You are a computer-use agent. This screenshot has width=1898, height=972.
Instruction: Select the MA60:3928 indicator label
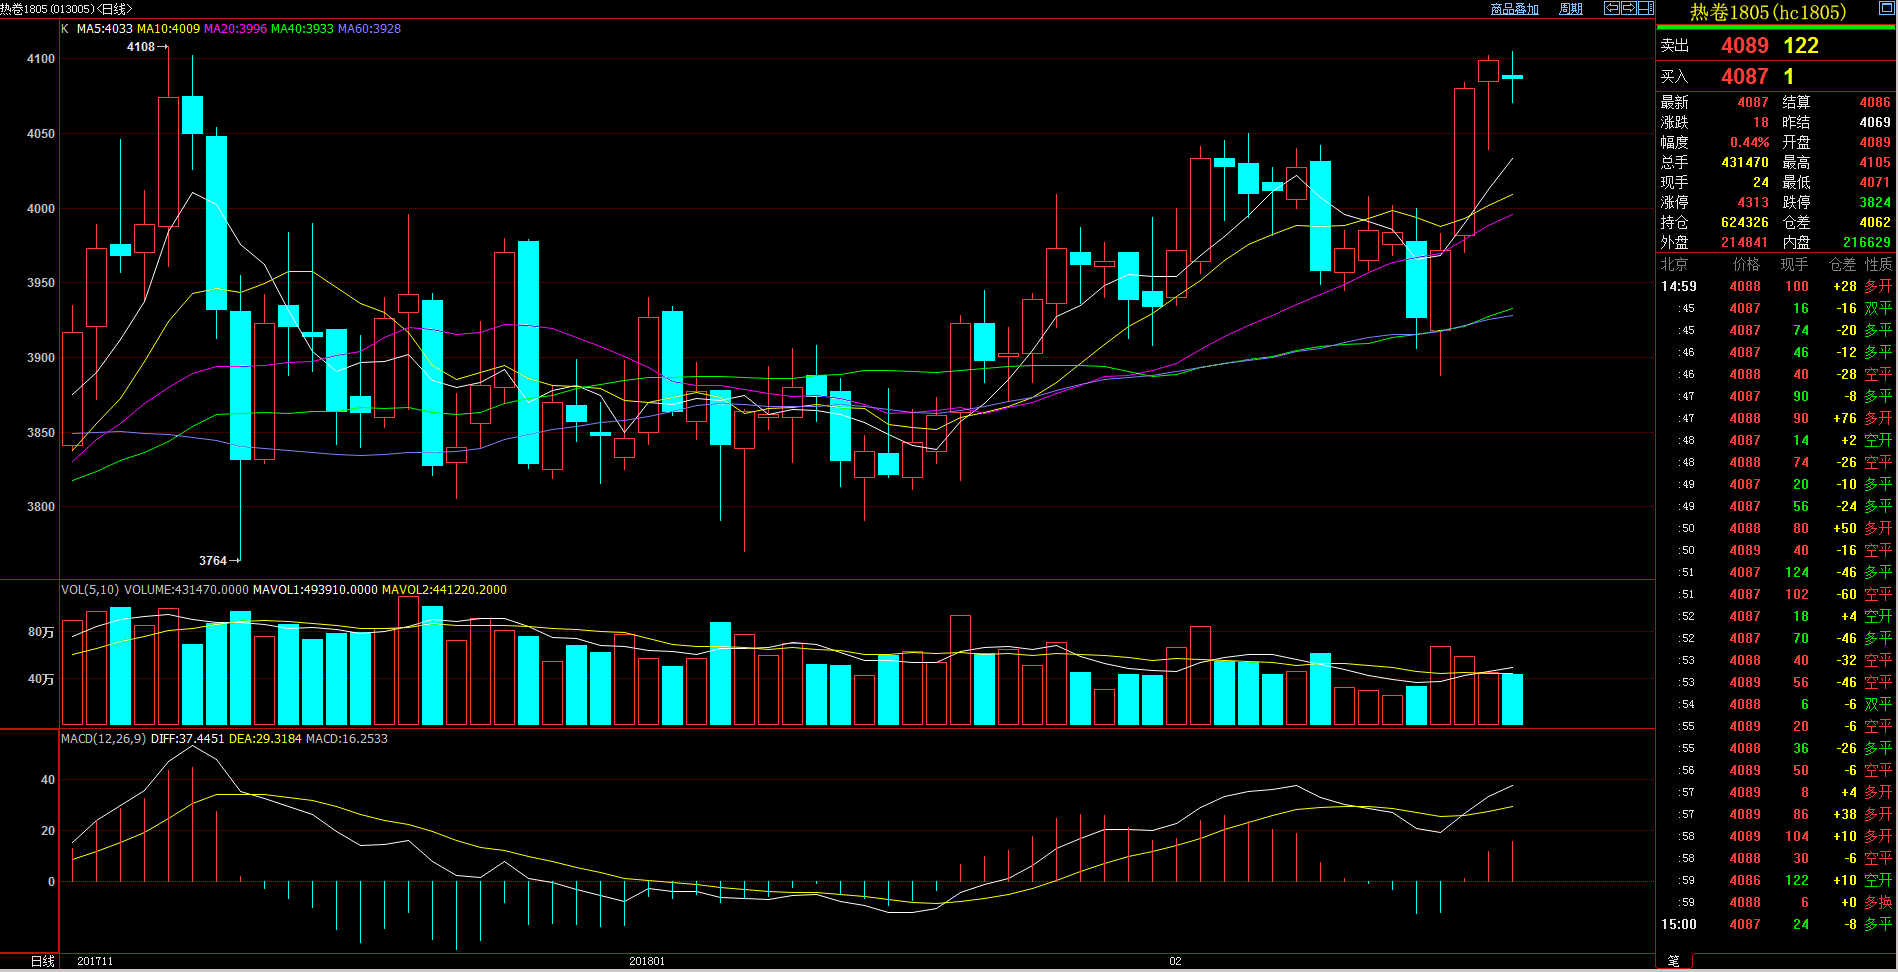click(369, 29)
